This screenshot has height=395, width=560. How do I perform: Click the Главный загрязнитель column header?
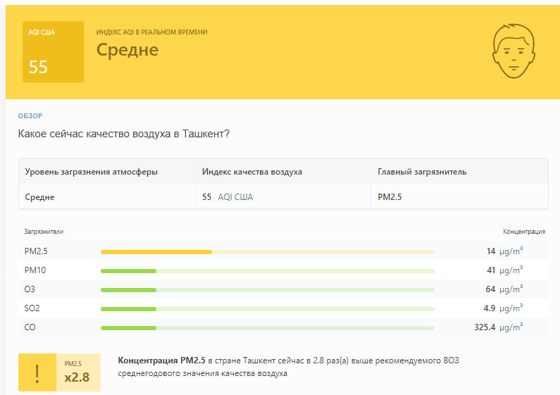click(x=422, y=172)
